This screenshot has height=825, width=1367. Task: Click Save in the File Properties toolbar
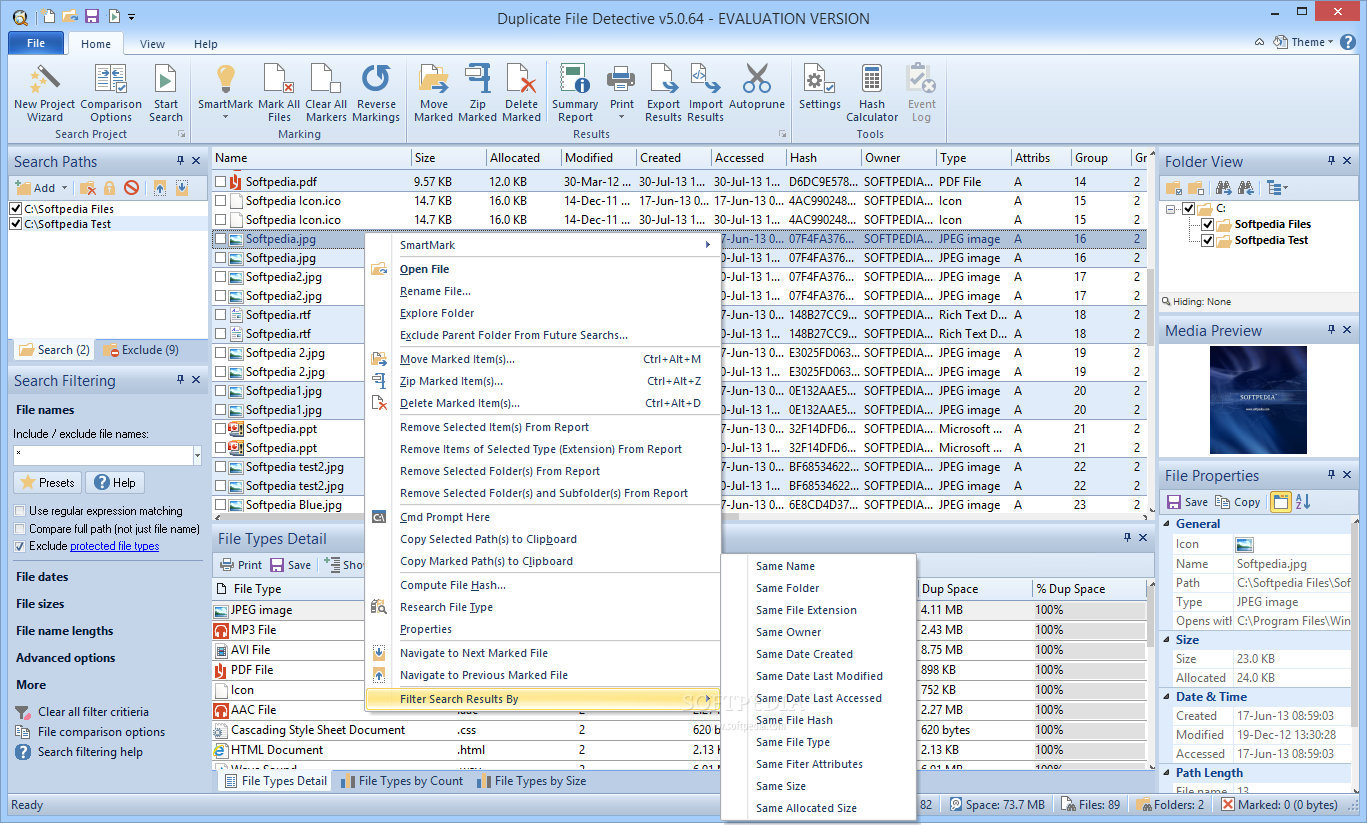click(1188, 502)
